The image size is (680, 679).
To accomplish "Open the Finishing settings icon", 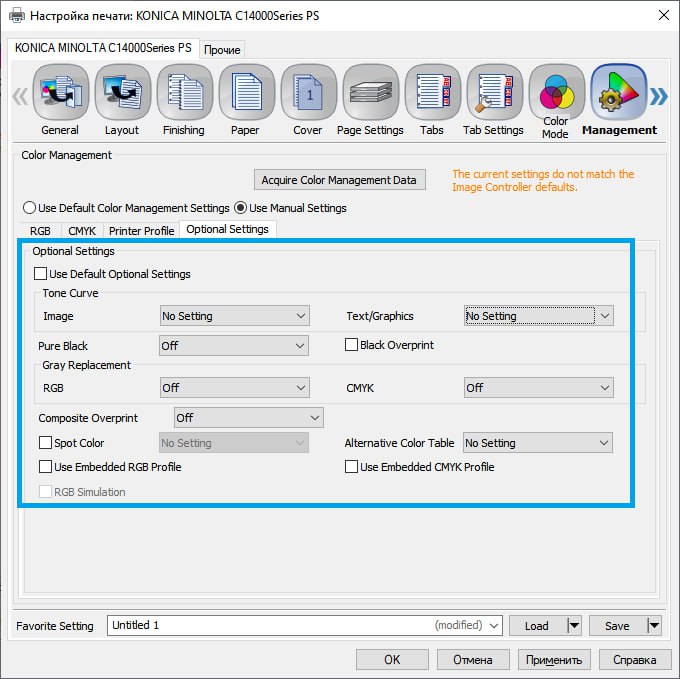I will (x=185, y=92).
